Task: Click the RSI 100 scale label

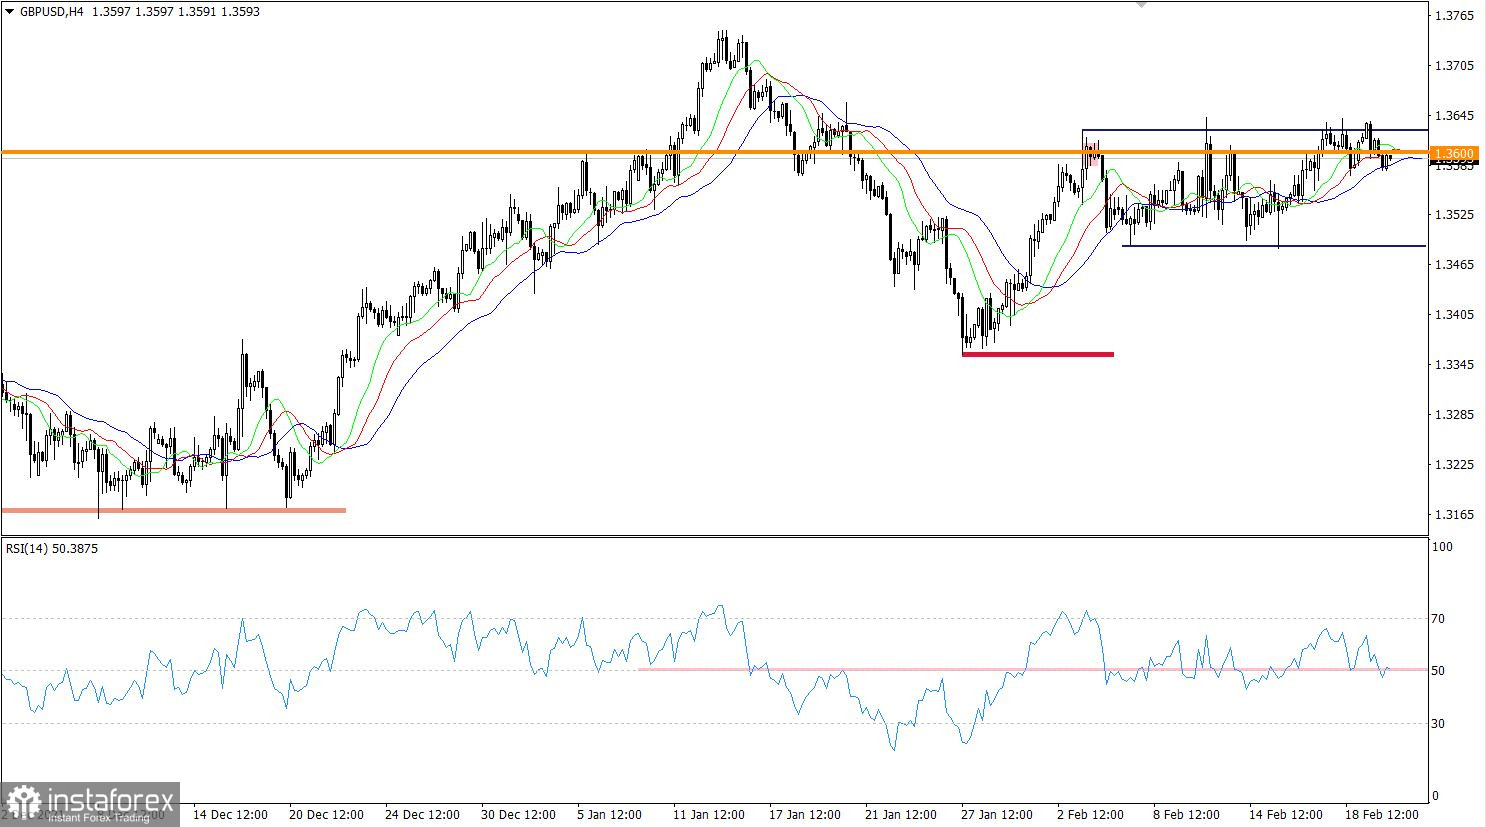Action: [x=1442, y=547]
